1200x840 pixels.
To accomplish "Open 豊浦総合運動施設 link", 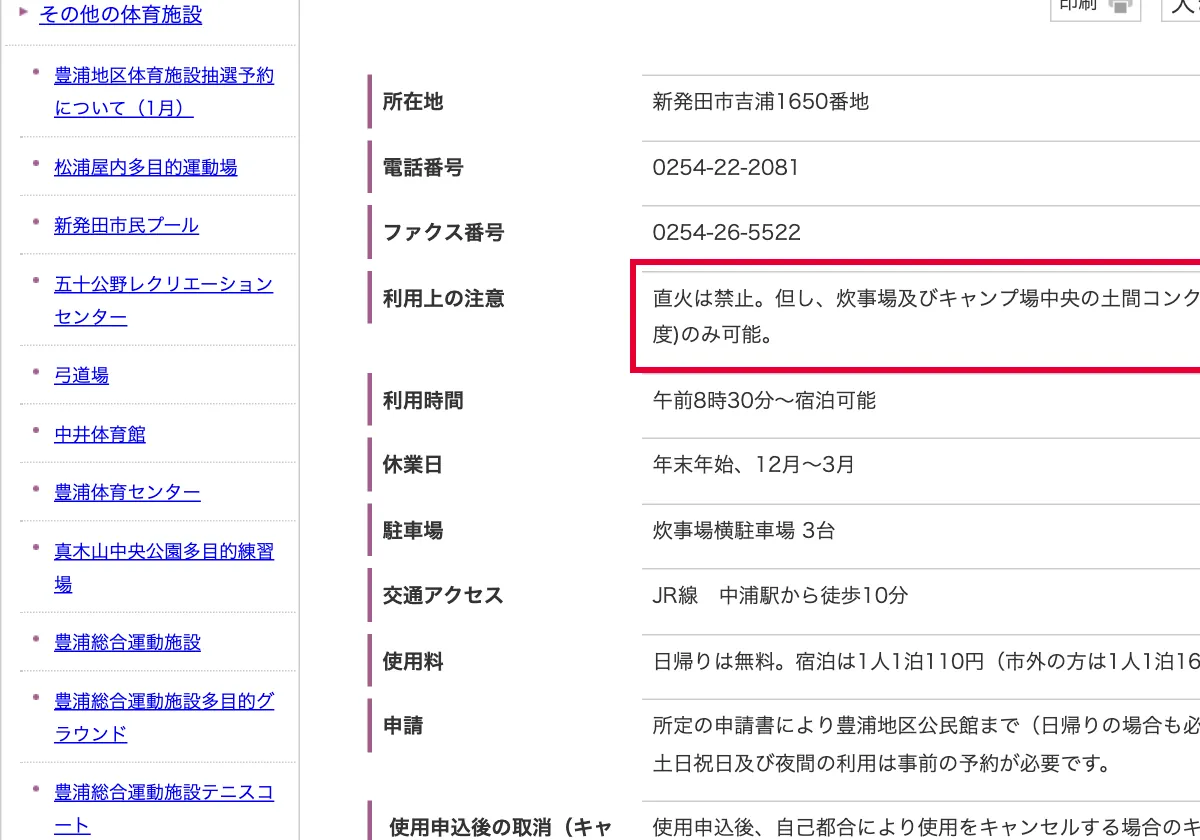I will click(127, 642).
